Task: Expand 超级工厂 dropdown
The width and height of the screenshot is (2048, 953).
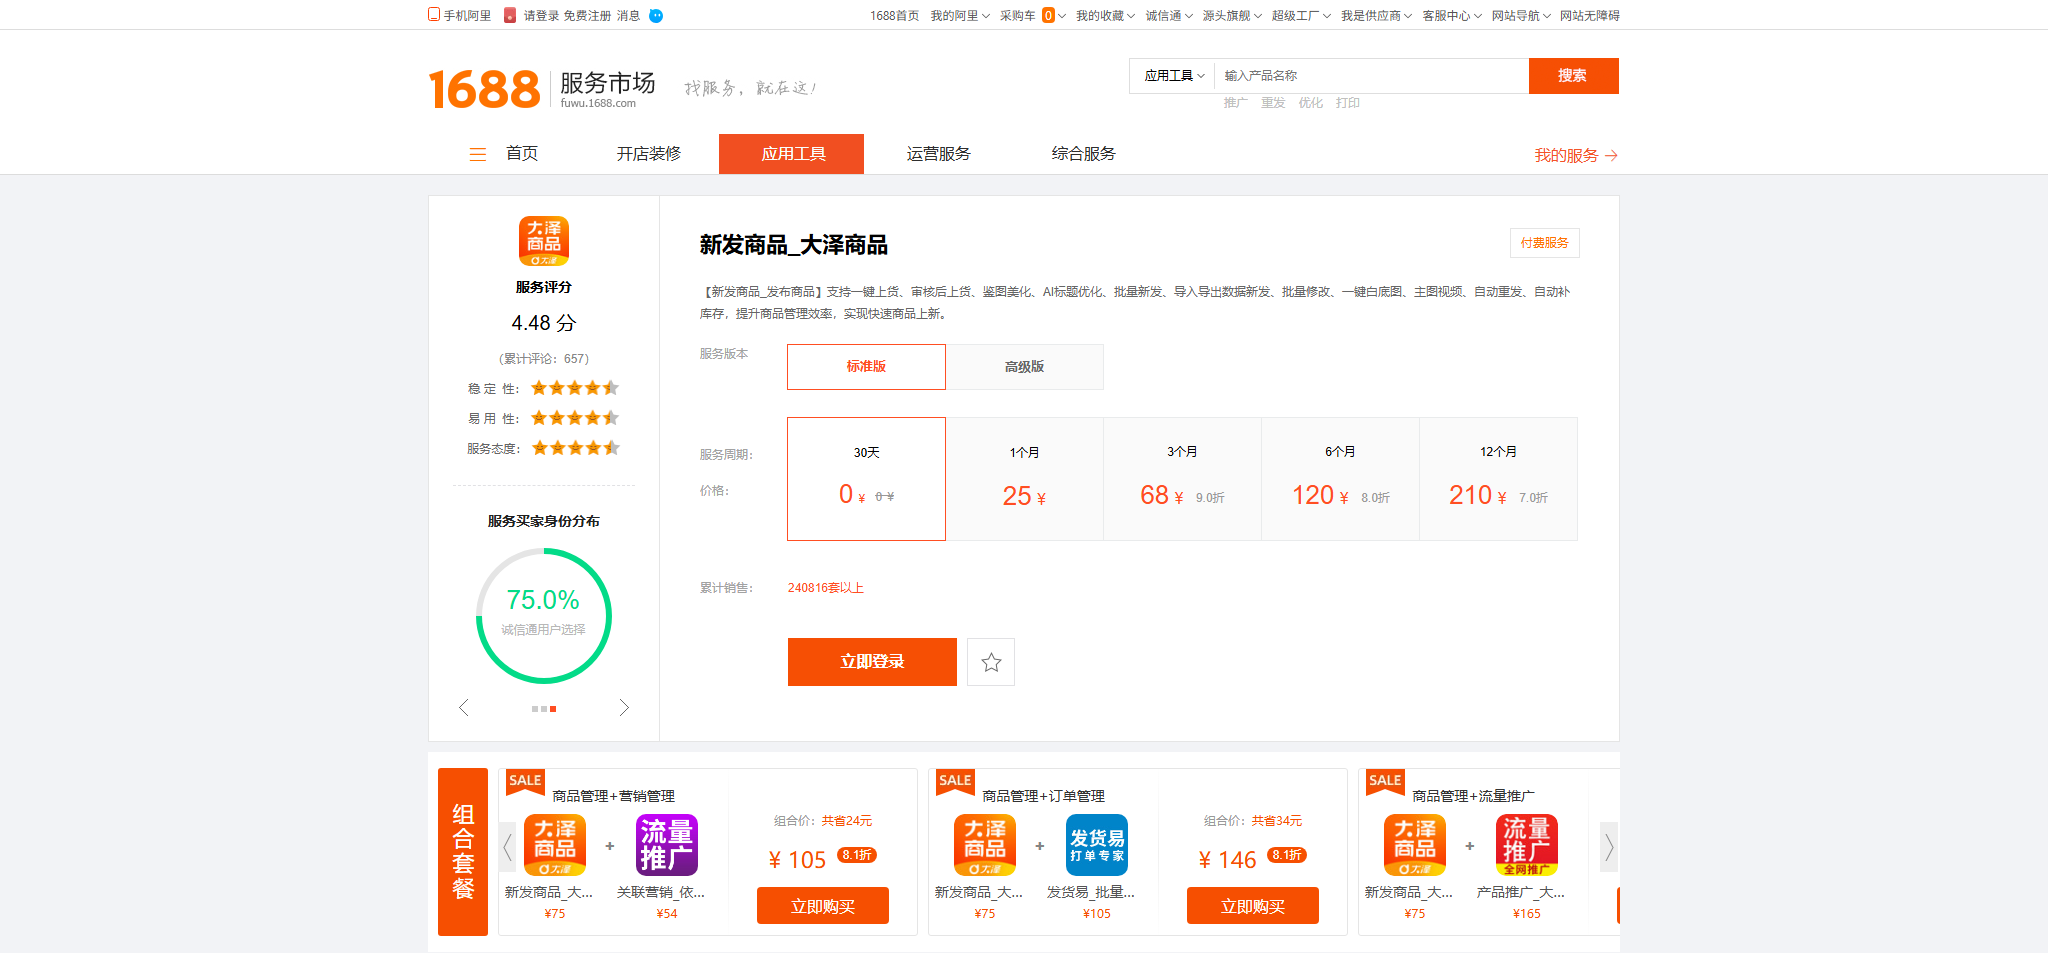Action: 1301,15
